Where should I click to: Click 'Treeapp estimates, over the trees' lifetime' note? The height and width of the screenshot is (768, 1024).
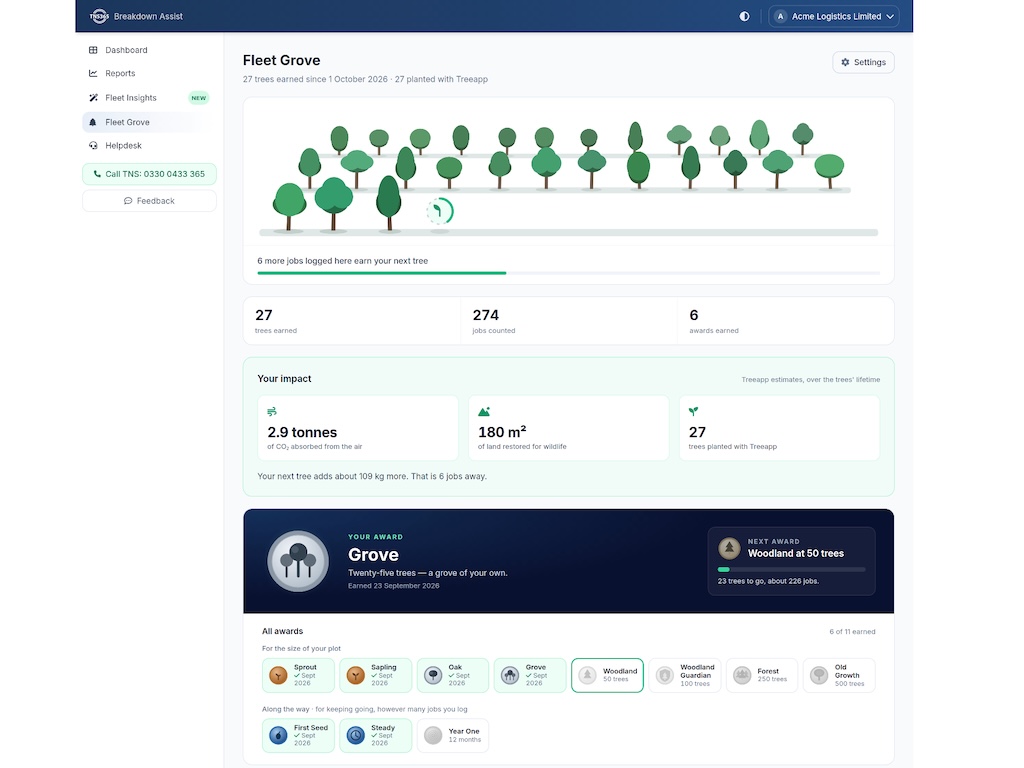(x=810, y=379)
